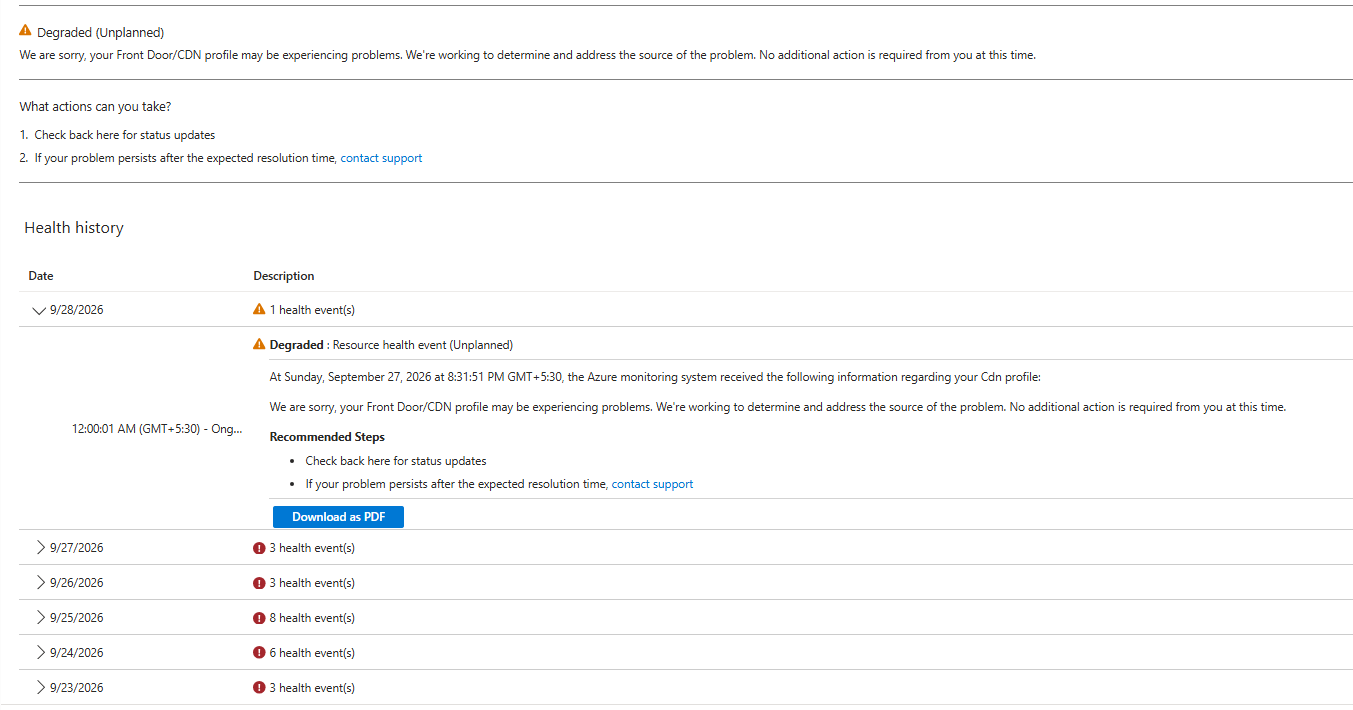The height and width of the screenshot is (710, 1353).
Task: Click the Date column header
Action: (41, 276)
